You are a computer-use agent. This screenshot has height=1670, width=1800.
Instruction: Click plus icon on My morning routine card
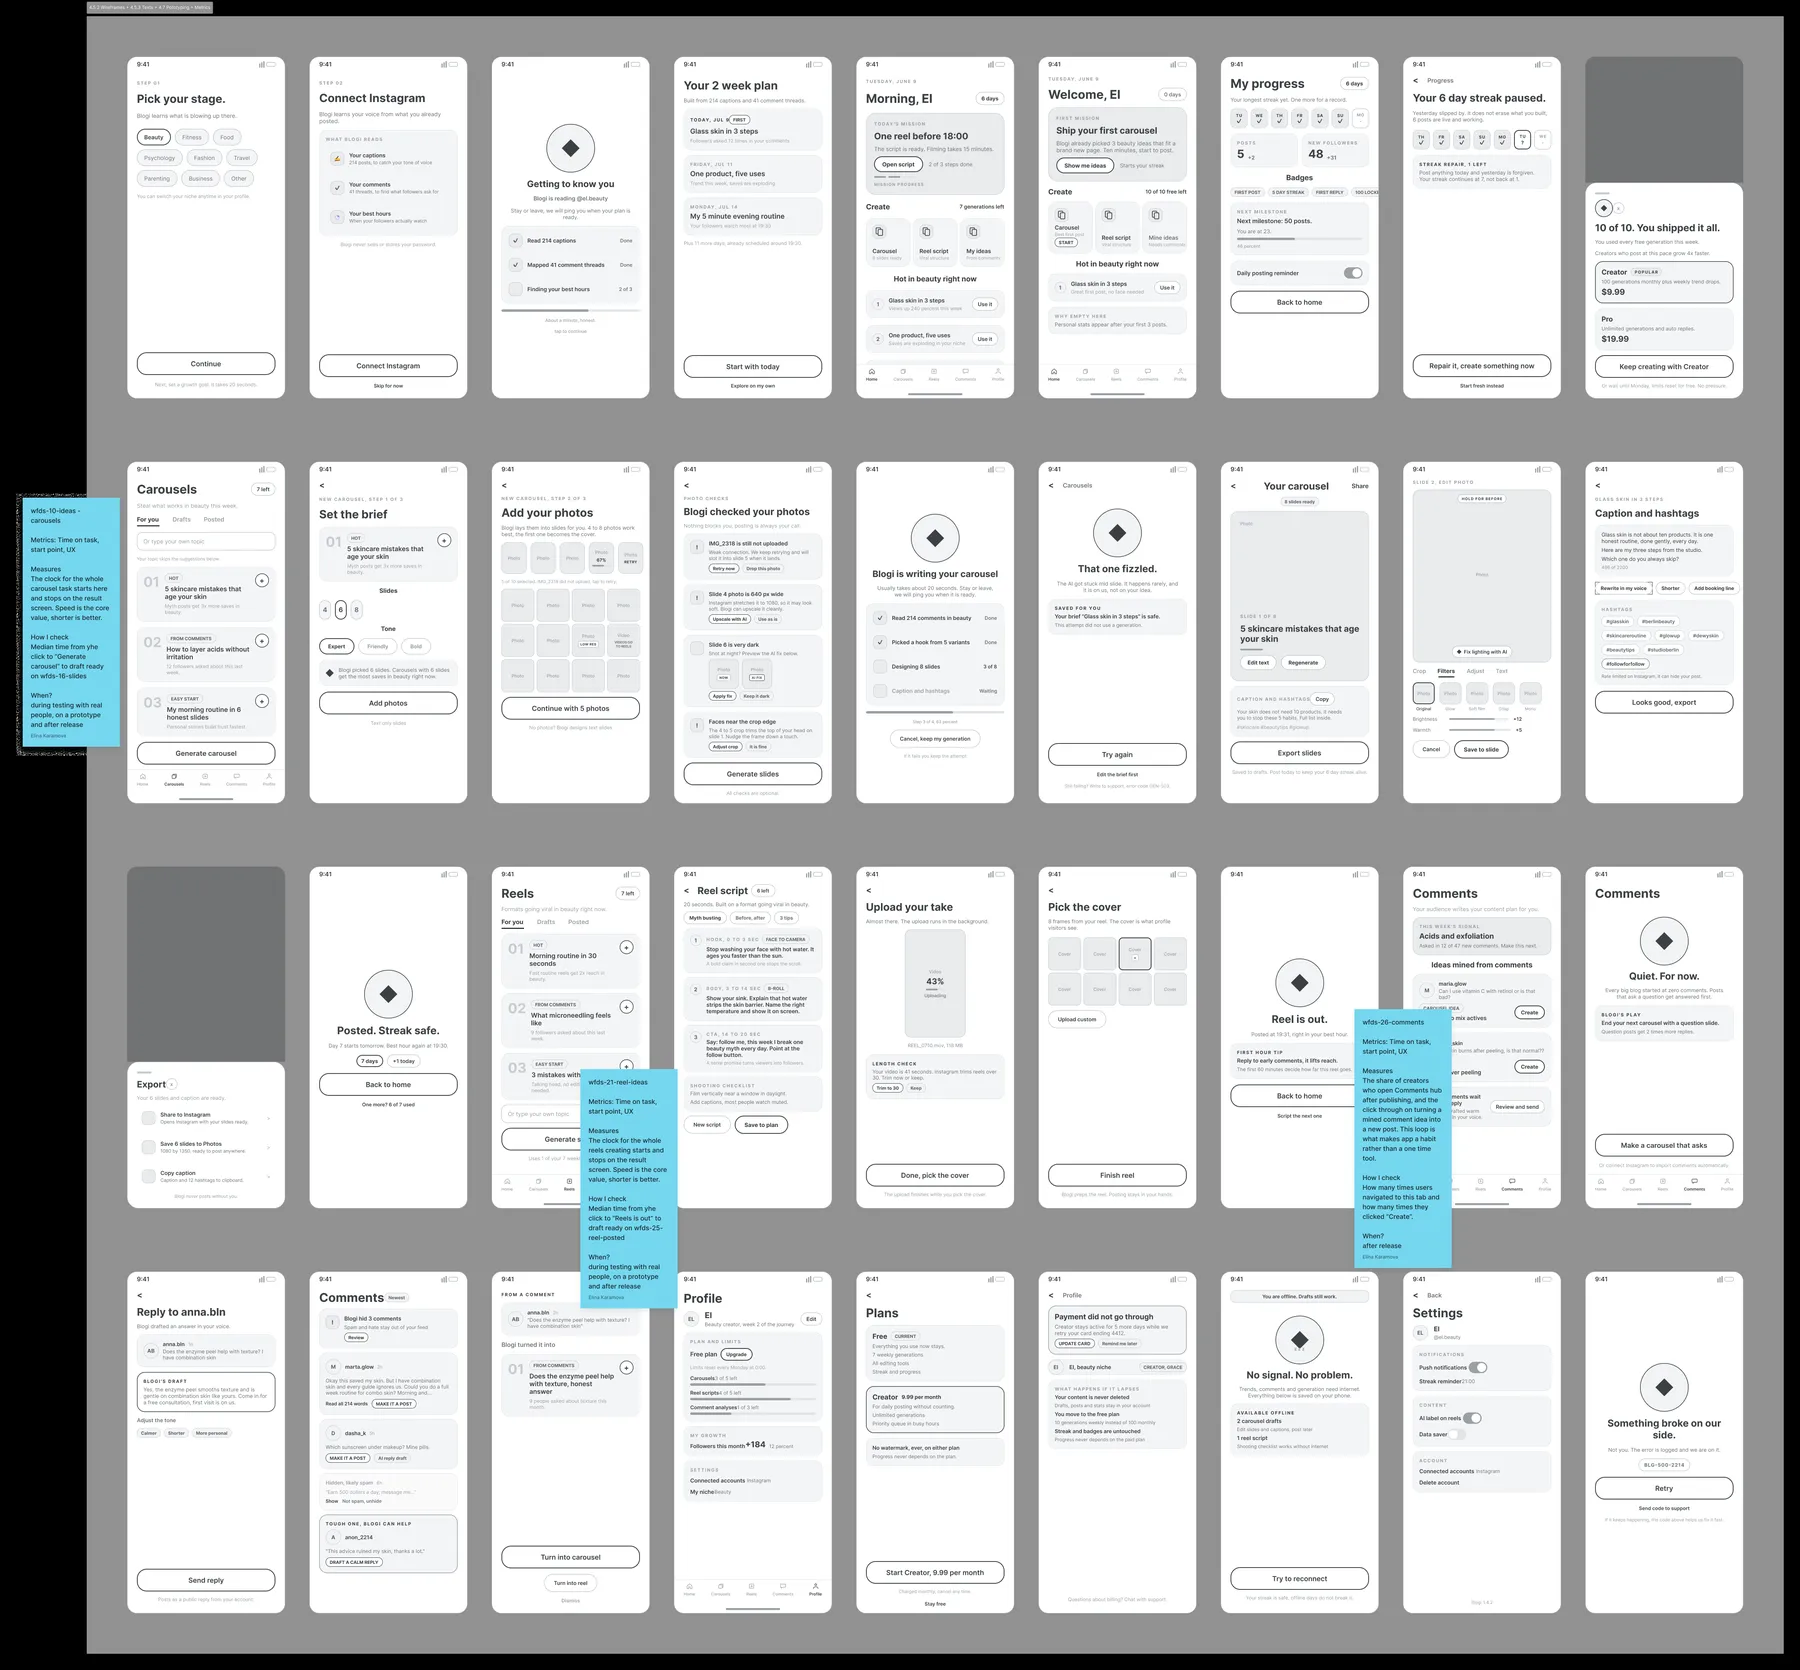(x=262, y=701)
